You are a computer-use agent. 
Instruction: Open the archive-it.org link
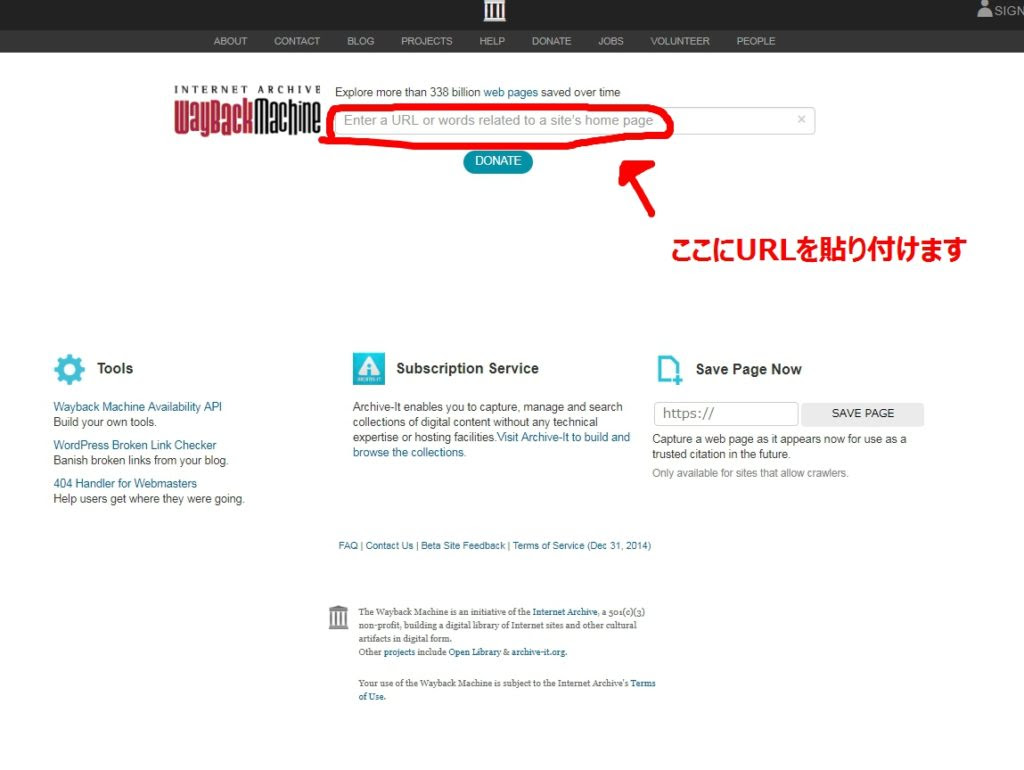pyautogui.click(x=539, y=652)
